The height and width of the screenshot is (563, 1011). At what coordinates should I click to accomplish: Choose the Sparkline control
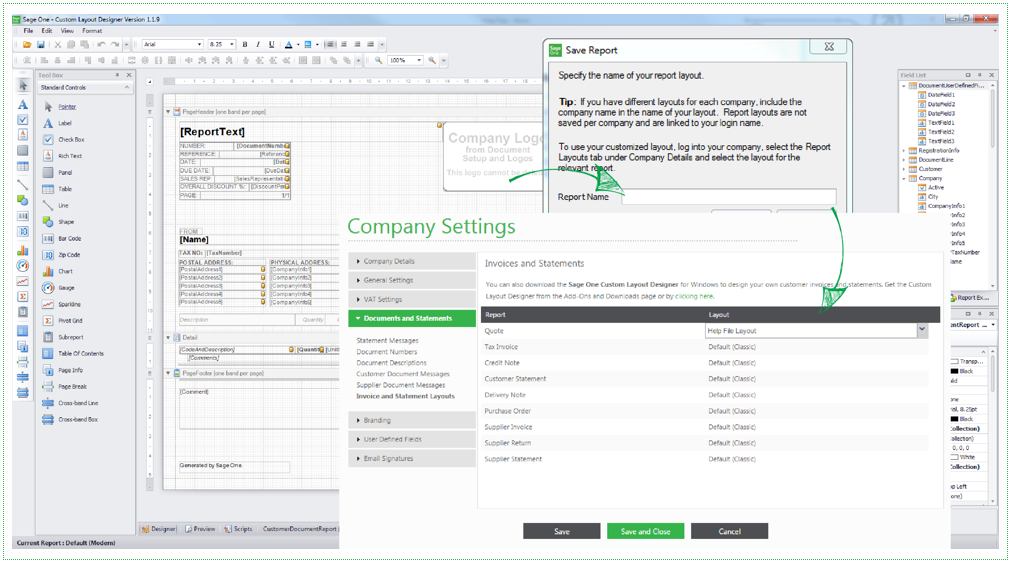point(62,304)
